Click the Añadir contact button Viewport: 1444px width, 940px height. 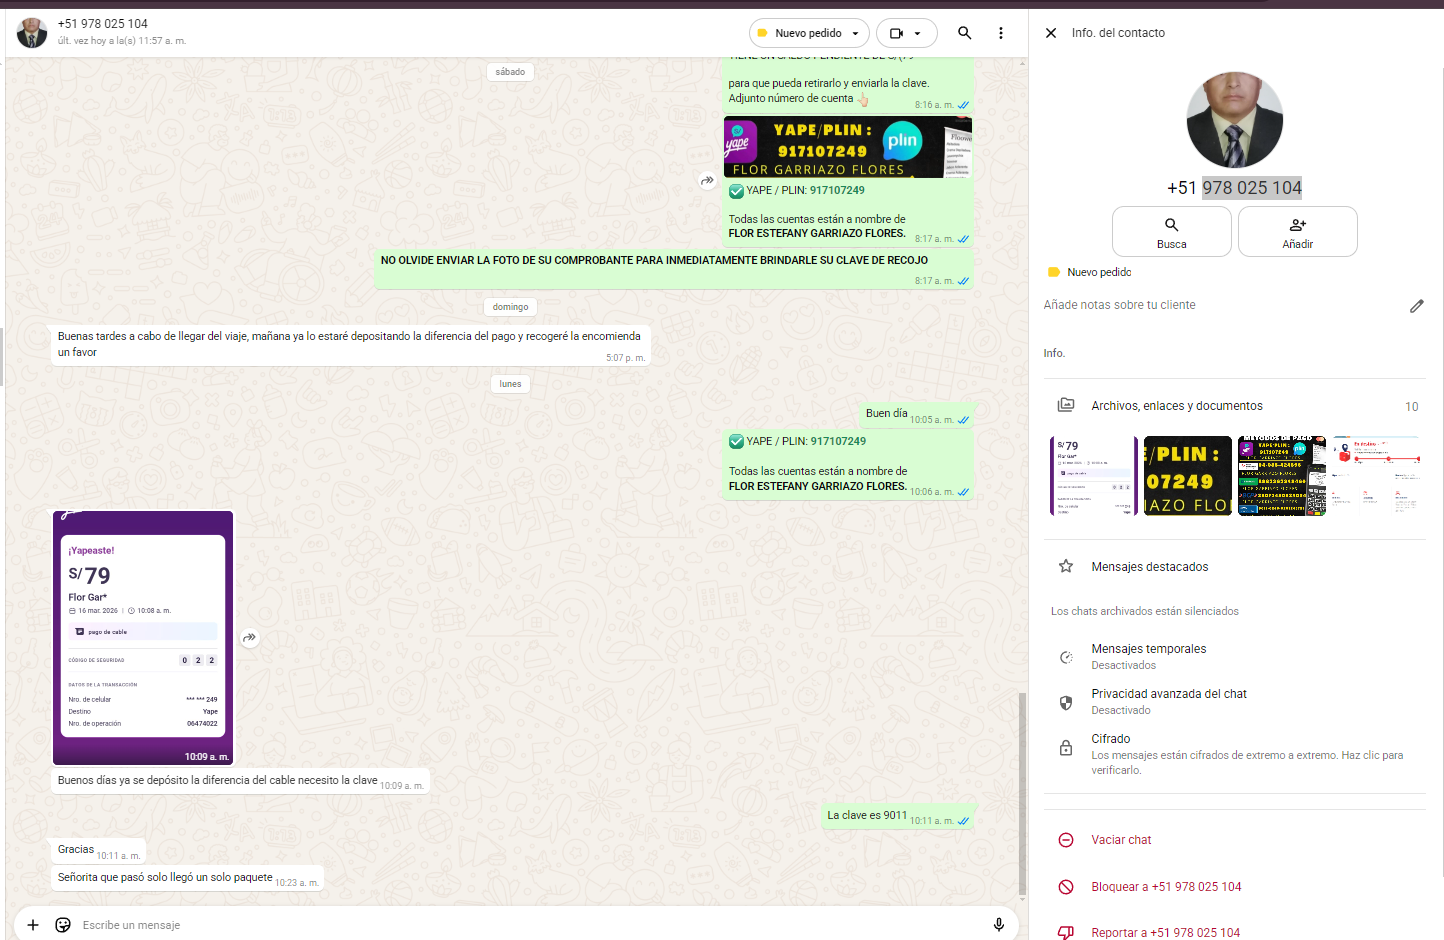pyautogui.click(x=1297, y=232)
